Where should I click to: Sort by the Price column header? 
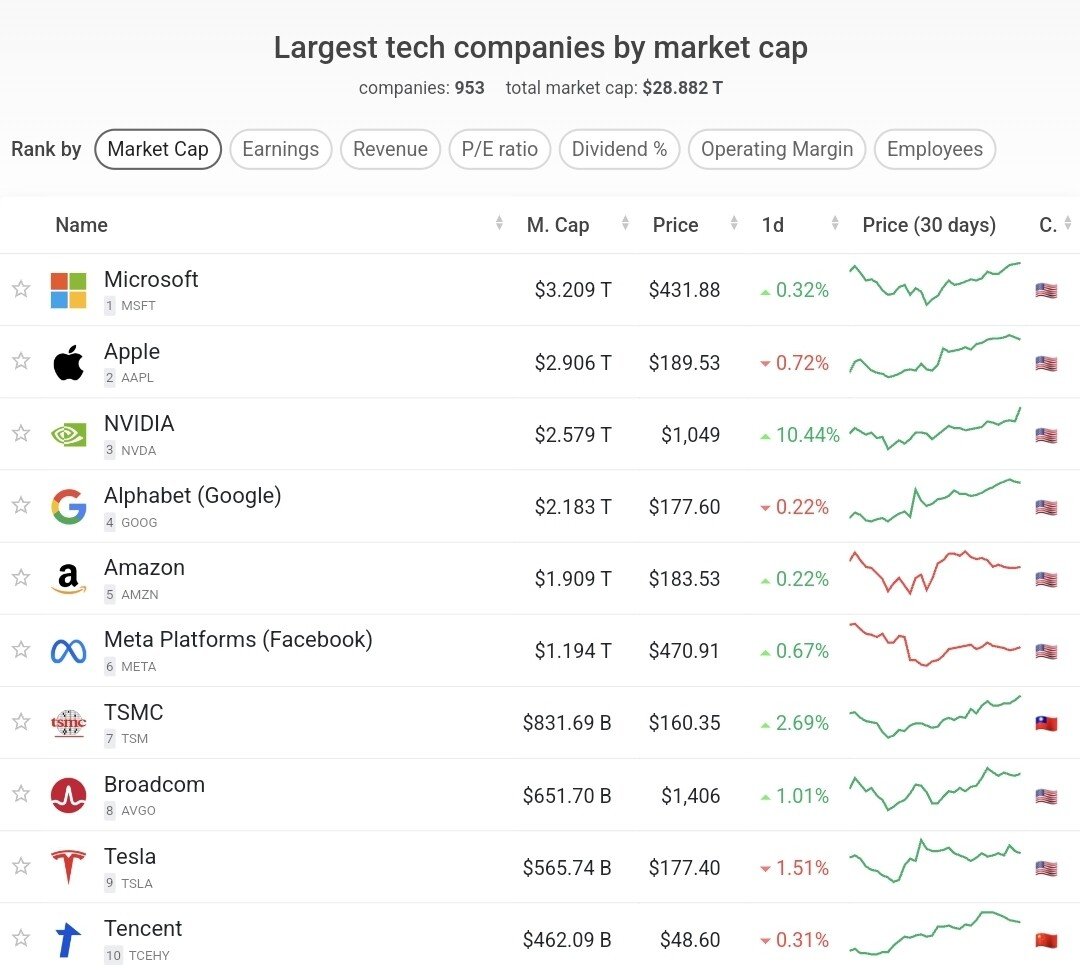(x=675, y=225)
